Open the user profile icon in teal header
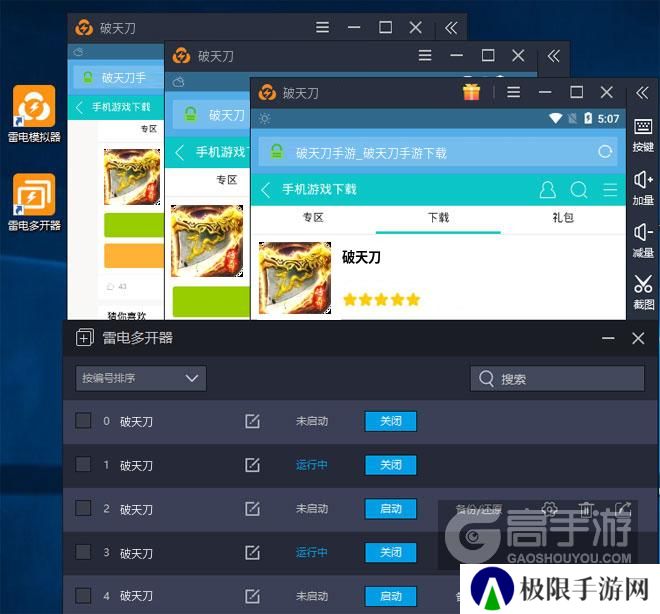The width and height of the screenshot is (660, 614). pos(548,190)
